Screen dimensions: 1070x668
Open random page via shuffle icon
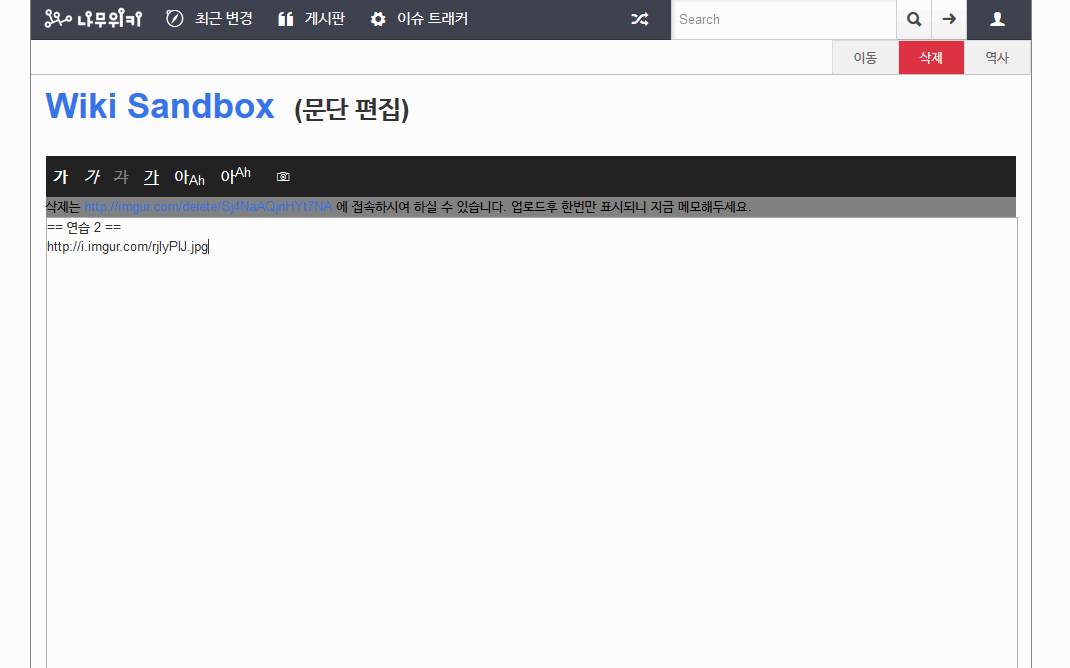point(639,19)
